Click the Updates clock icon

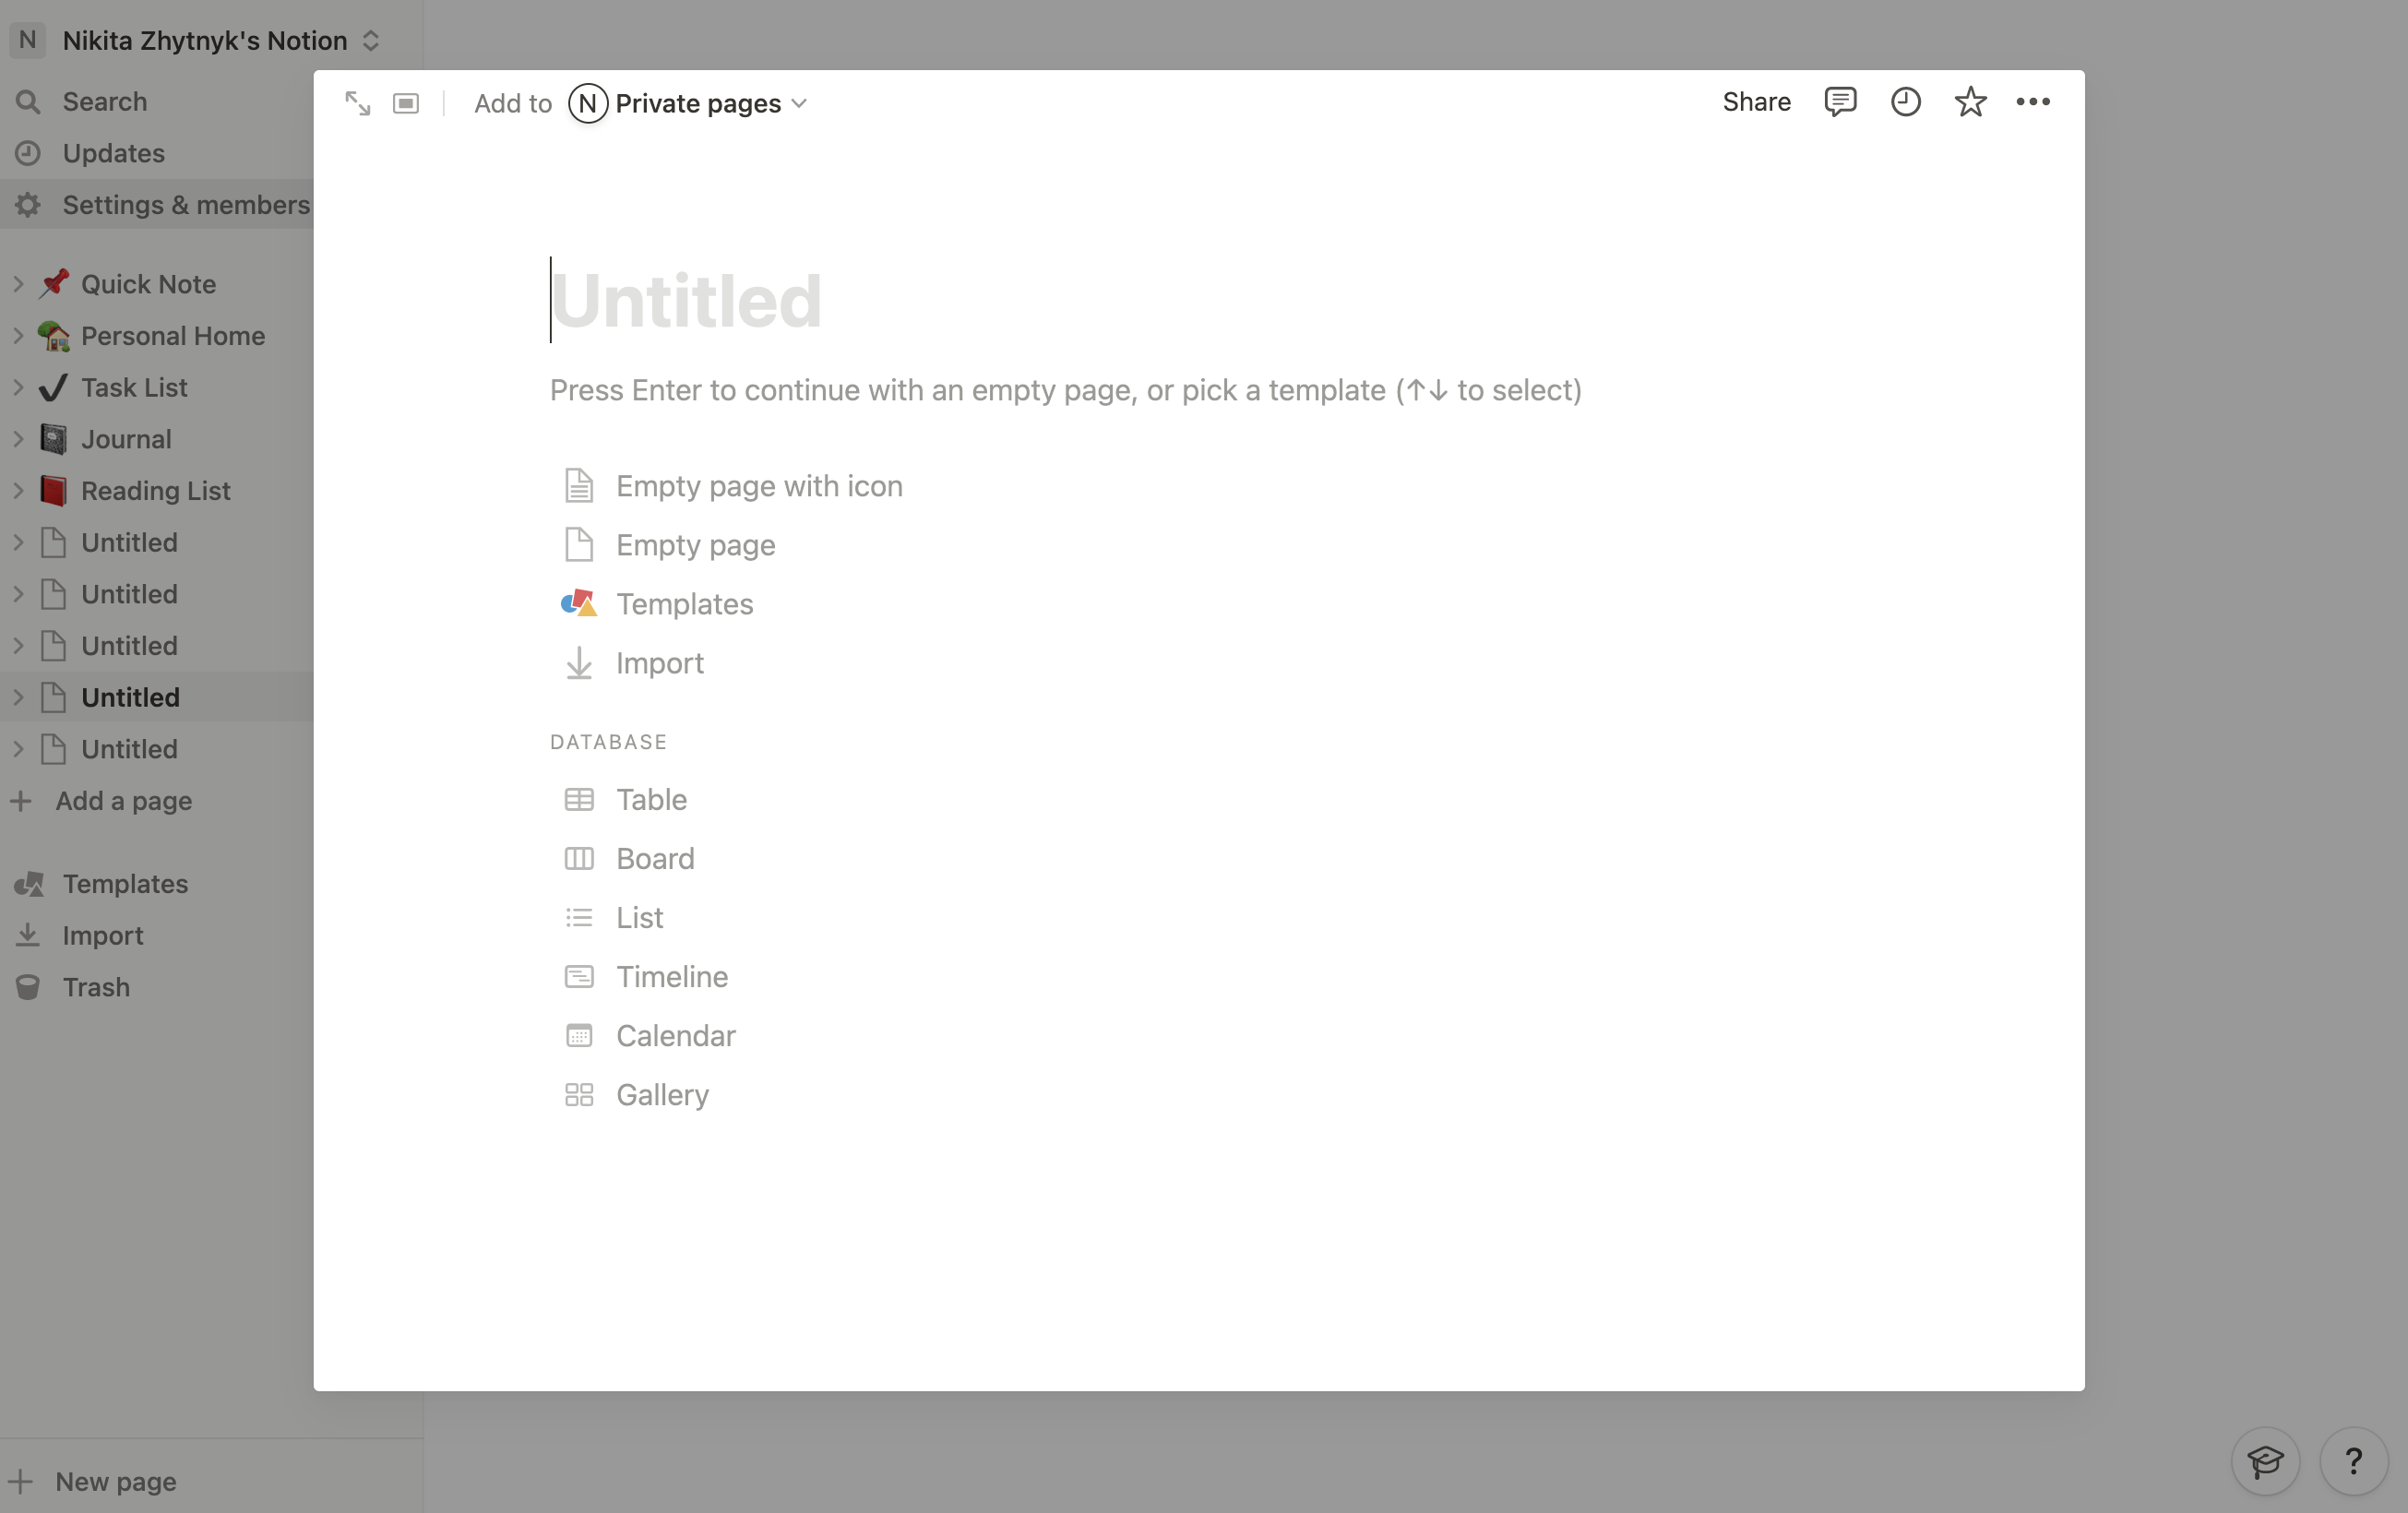[28, 153]
